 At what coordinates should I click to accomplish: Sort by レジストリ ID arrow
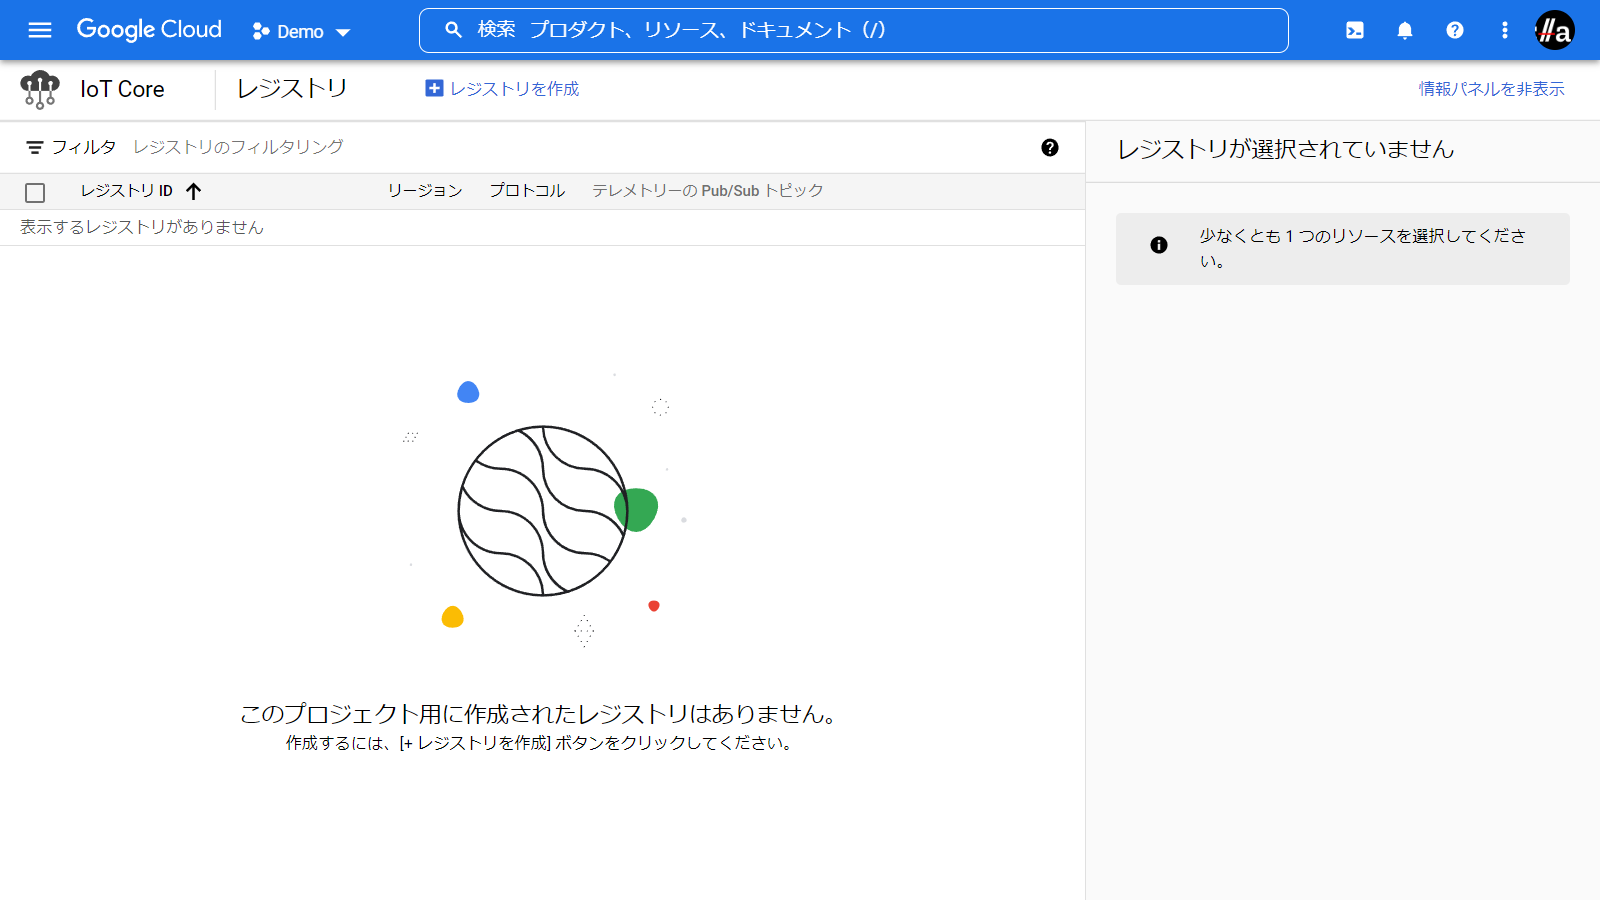pos(194,191)
